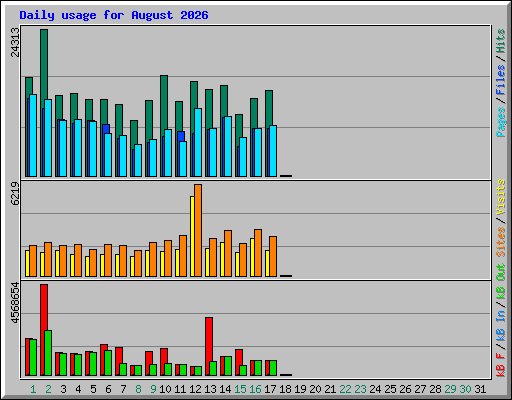
Task: Click the "Hits" legend label
Action: click(x=501, y=41)
